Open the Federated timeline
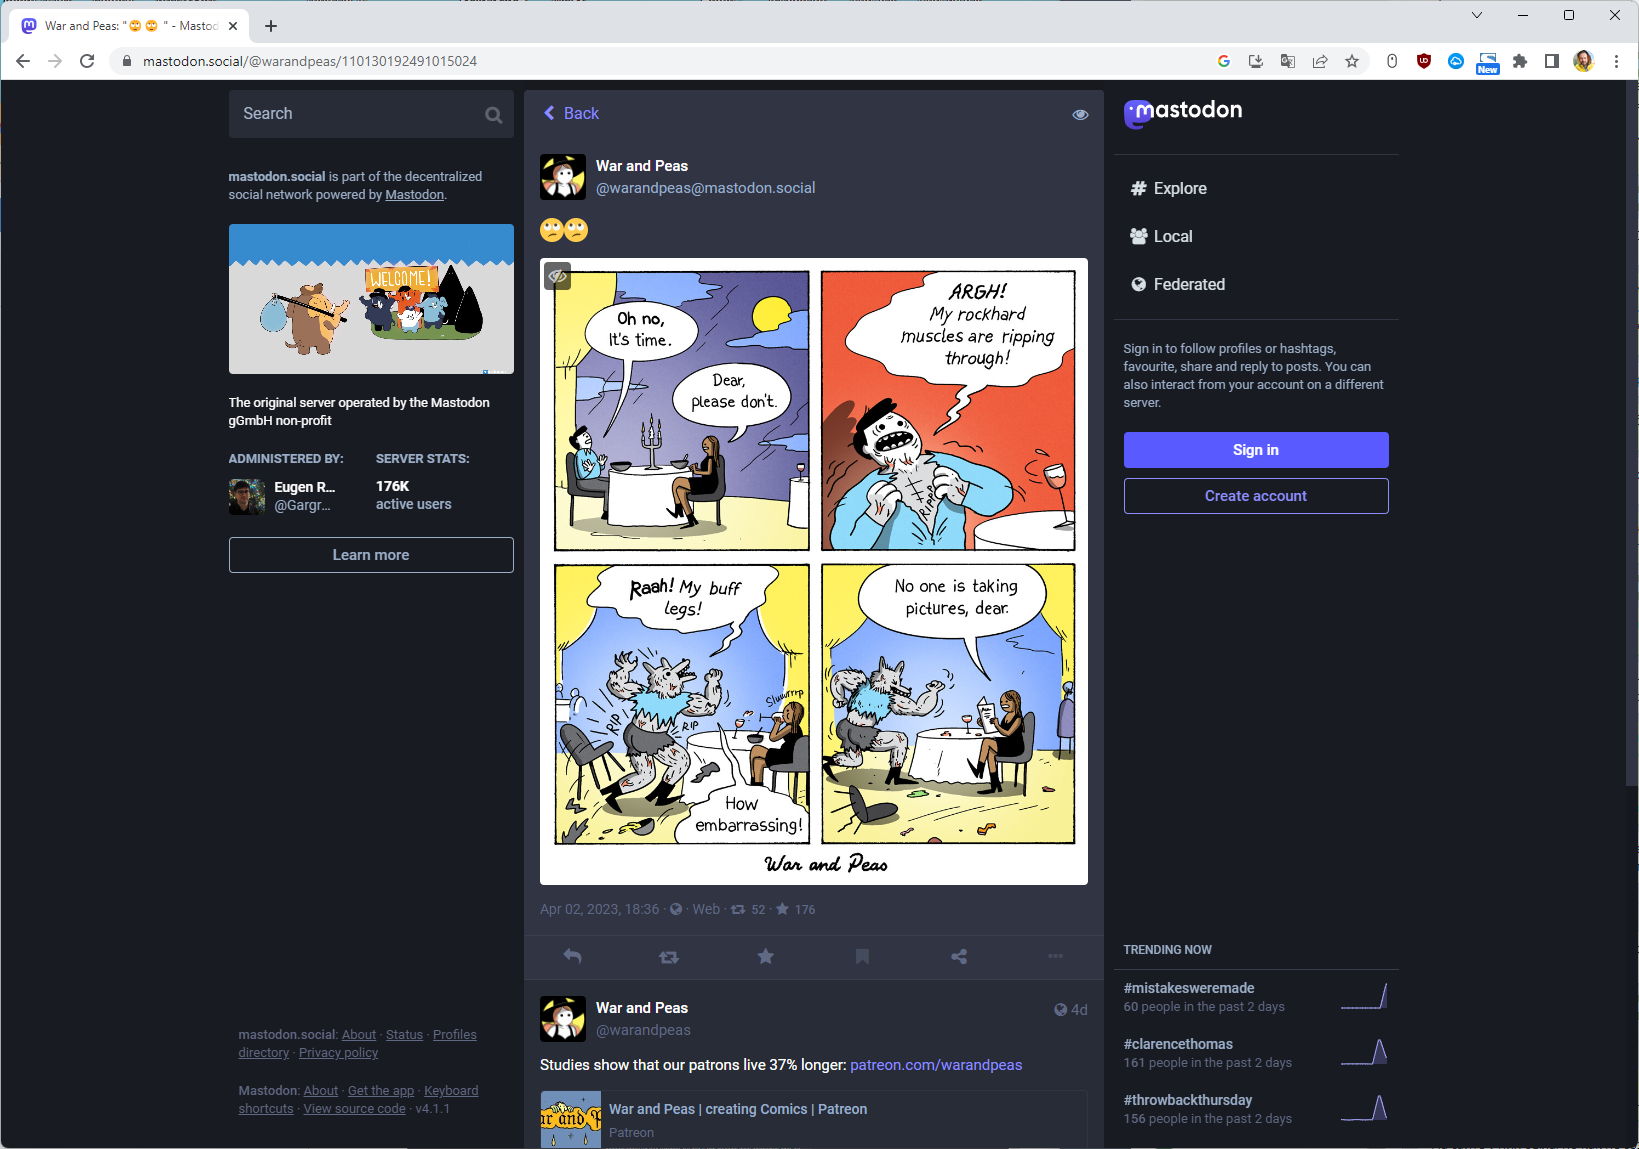The width and height of the screenshot is (1639, 1149). click(1177, 285)
